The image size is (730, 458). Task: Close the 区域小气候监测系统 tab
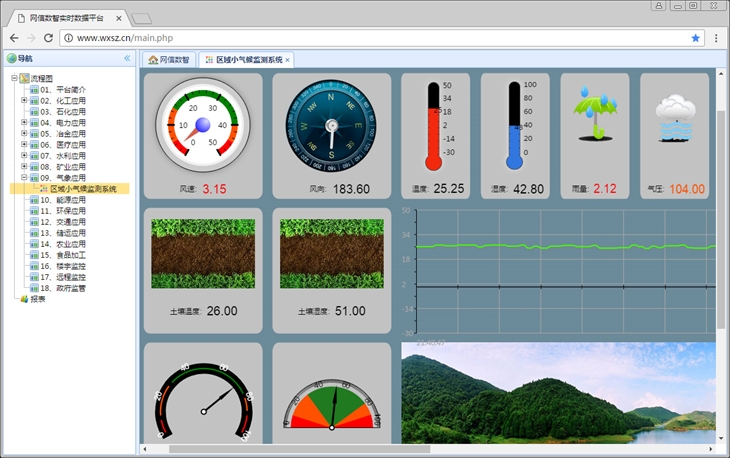tap(287, 60)
